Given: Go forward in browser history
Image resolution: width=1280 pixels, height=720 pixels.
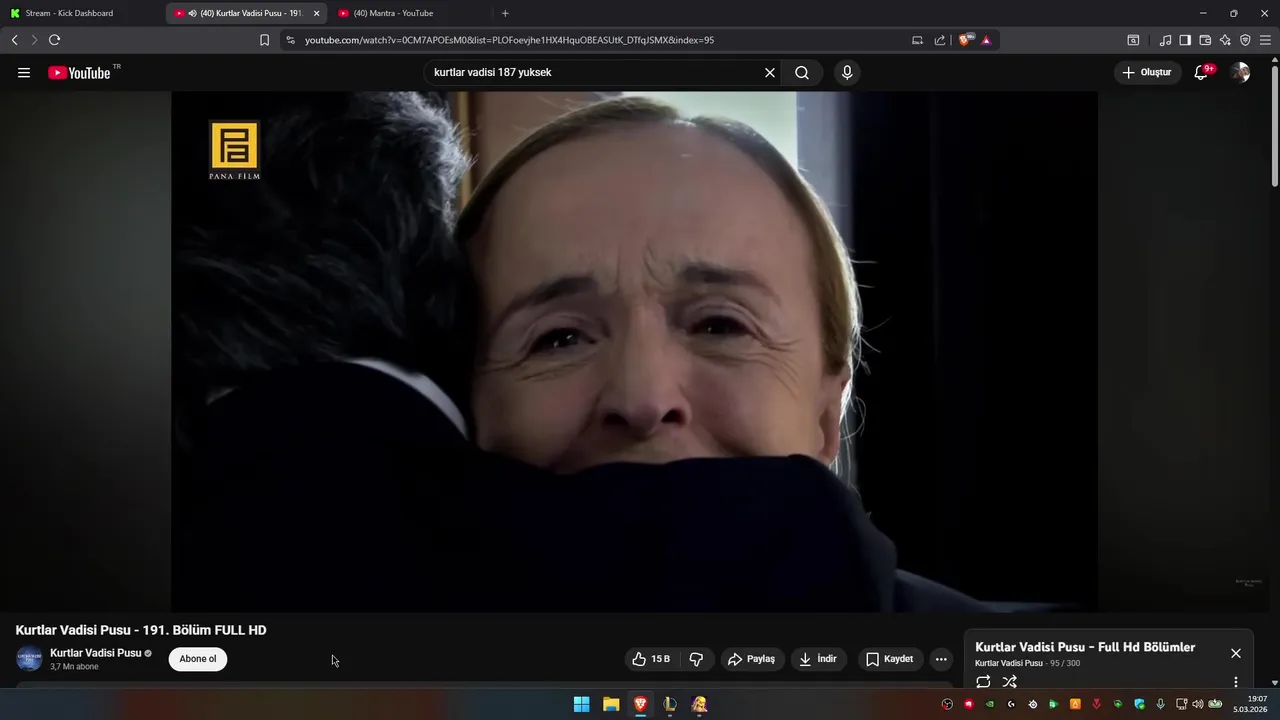Looking at the screenshot, I should point(34,40).
